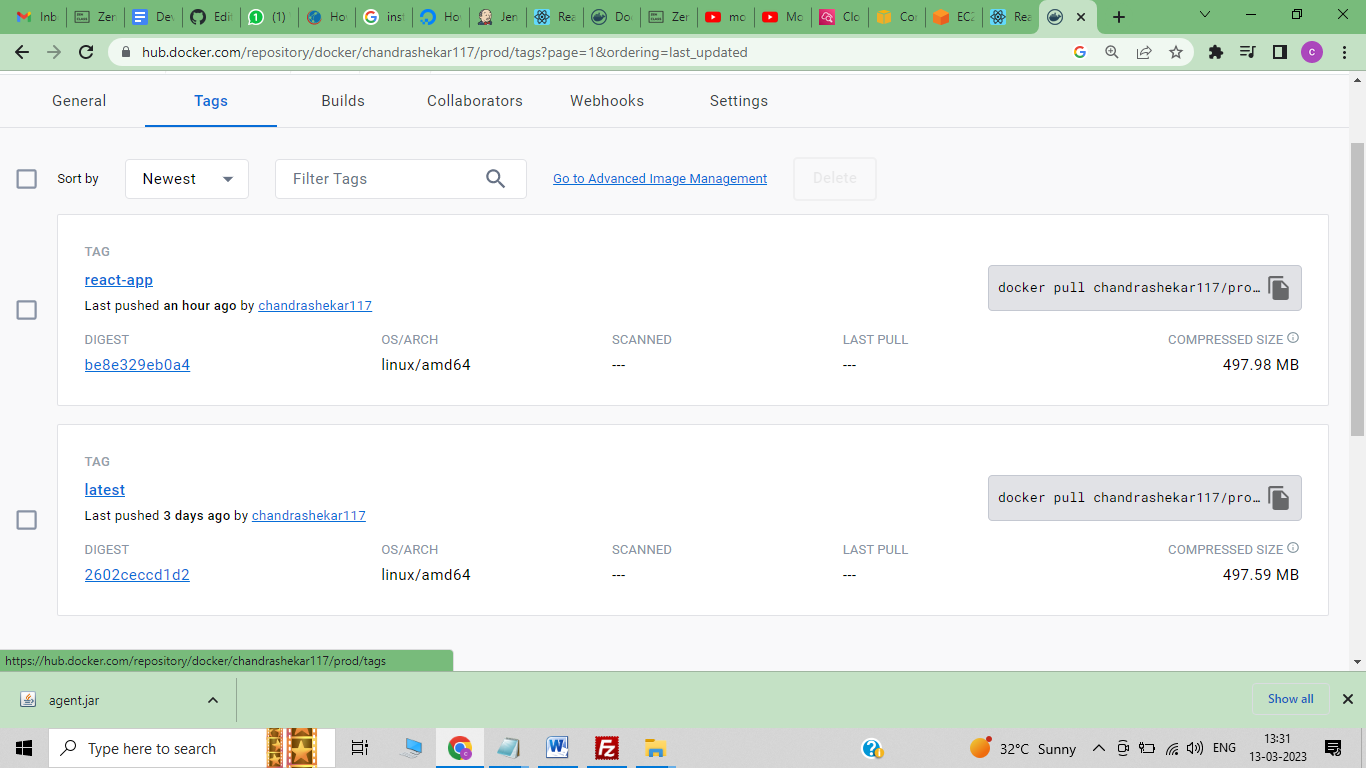Check the select-all tags checkbox

pos(26,178)
